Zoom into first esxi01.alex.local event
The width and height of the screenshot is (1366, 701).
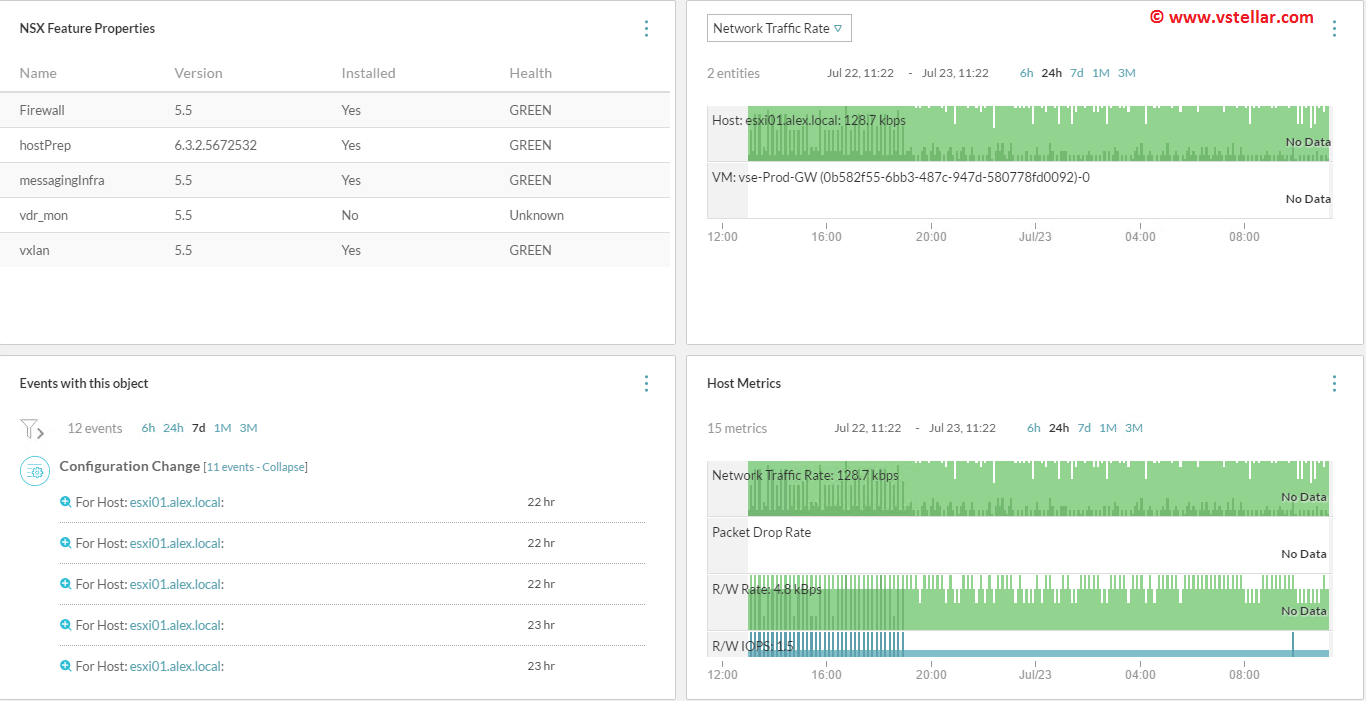click(x=66, y=502)
